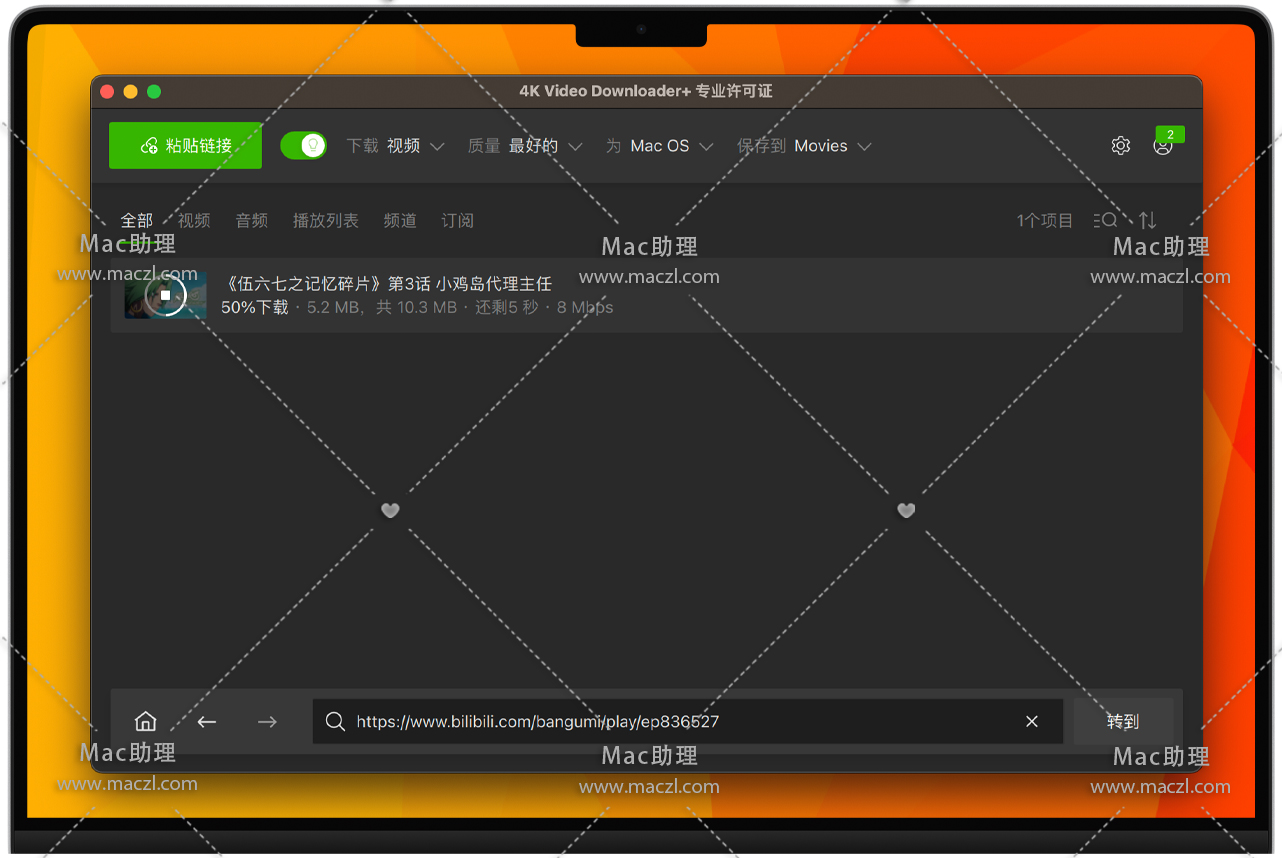Click the magnifier icon in the URL bar
Viewport: 1282px width, 858px height.
tap(336, 721)
